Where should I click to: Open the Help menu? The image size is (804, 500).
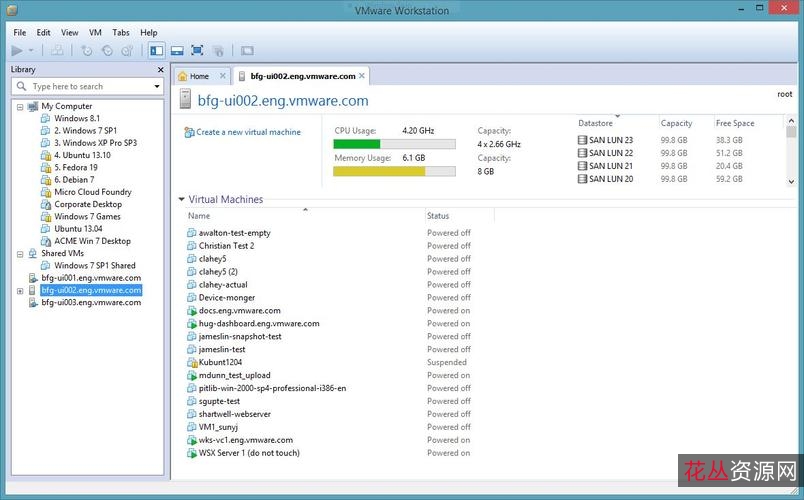click(x=149, y=32)
